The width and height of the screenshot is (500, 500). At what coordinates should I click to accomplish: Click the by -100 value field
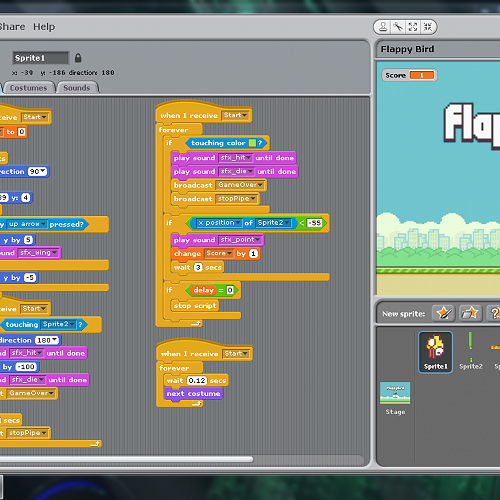point(27,367)
